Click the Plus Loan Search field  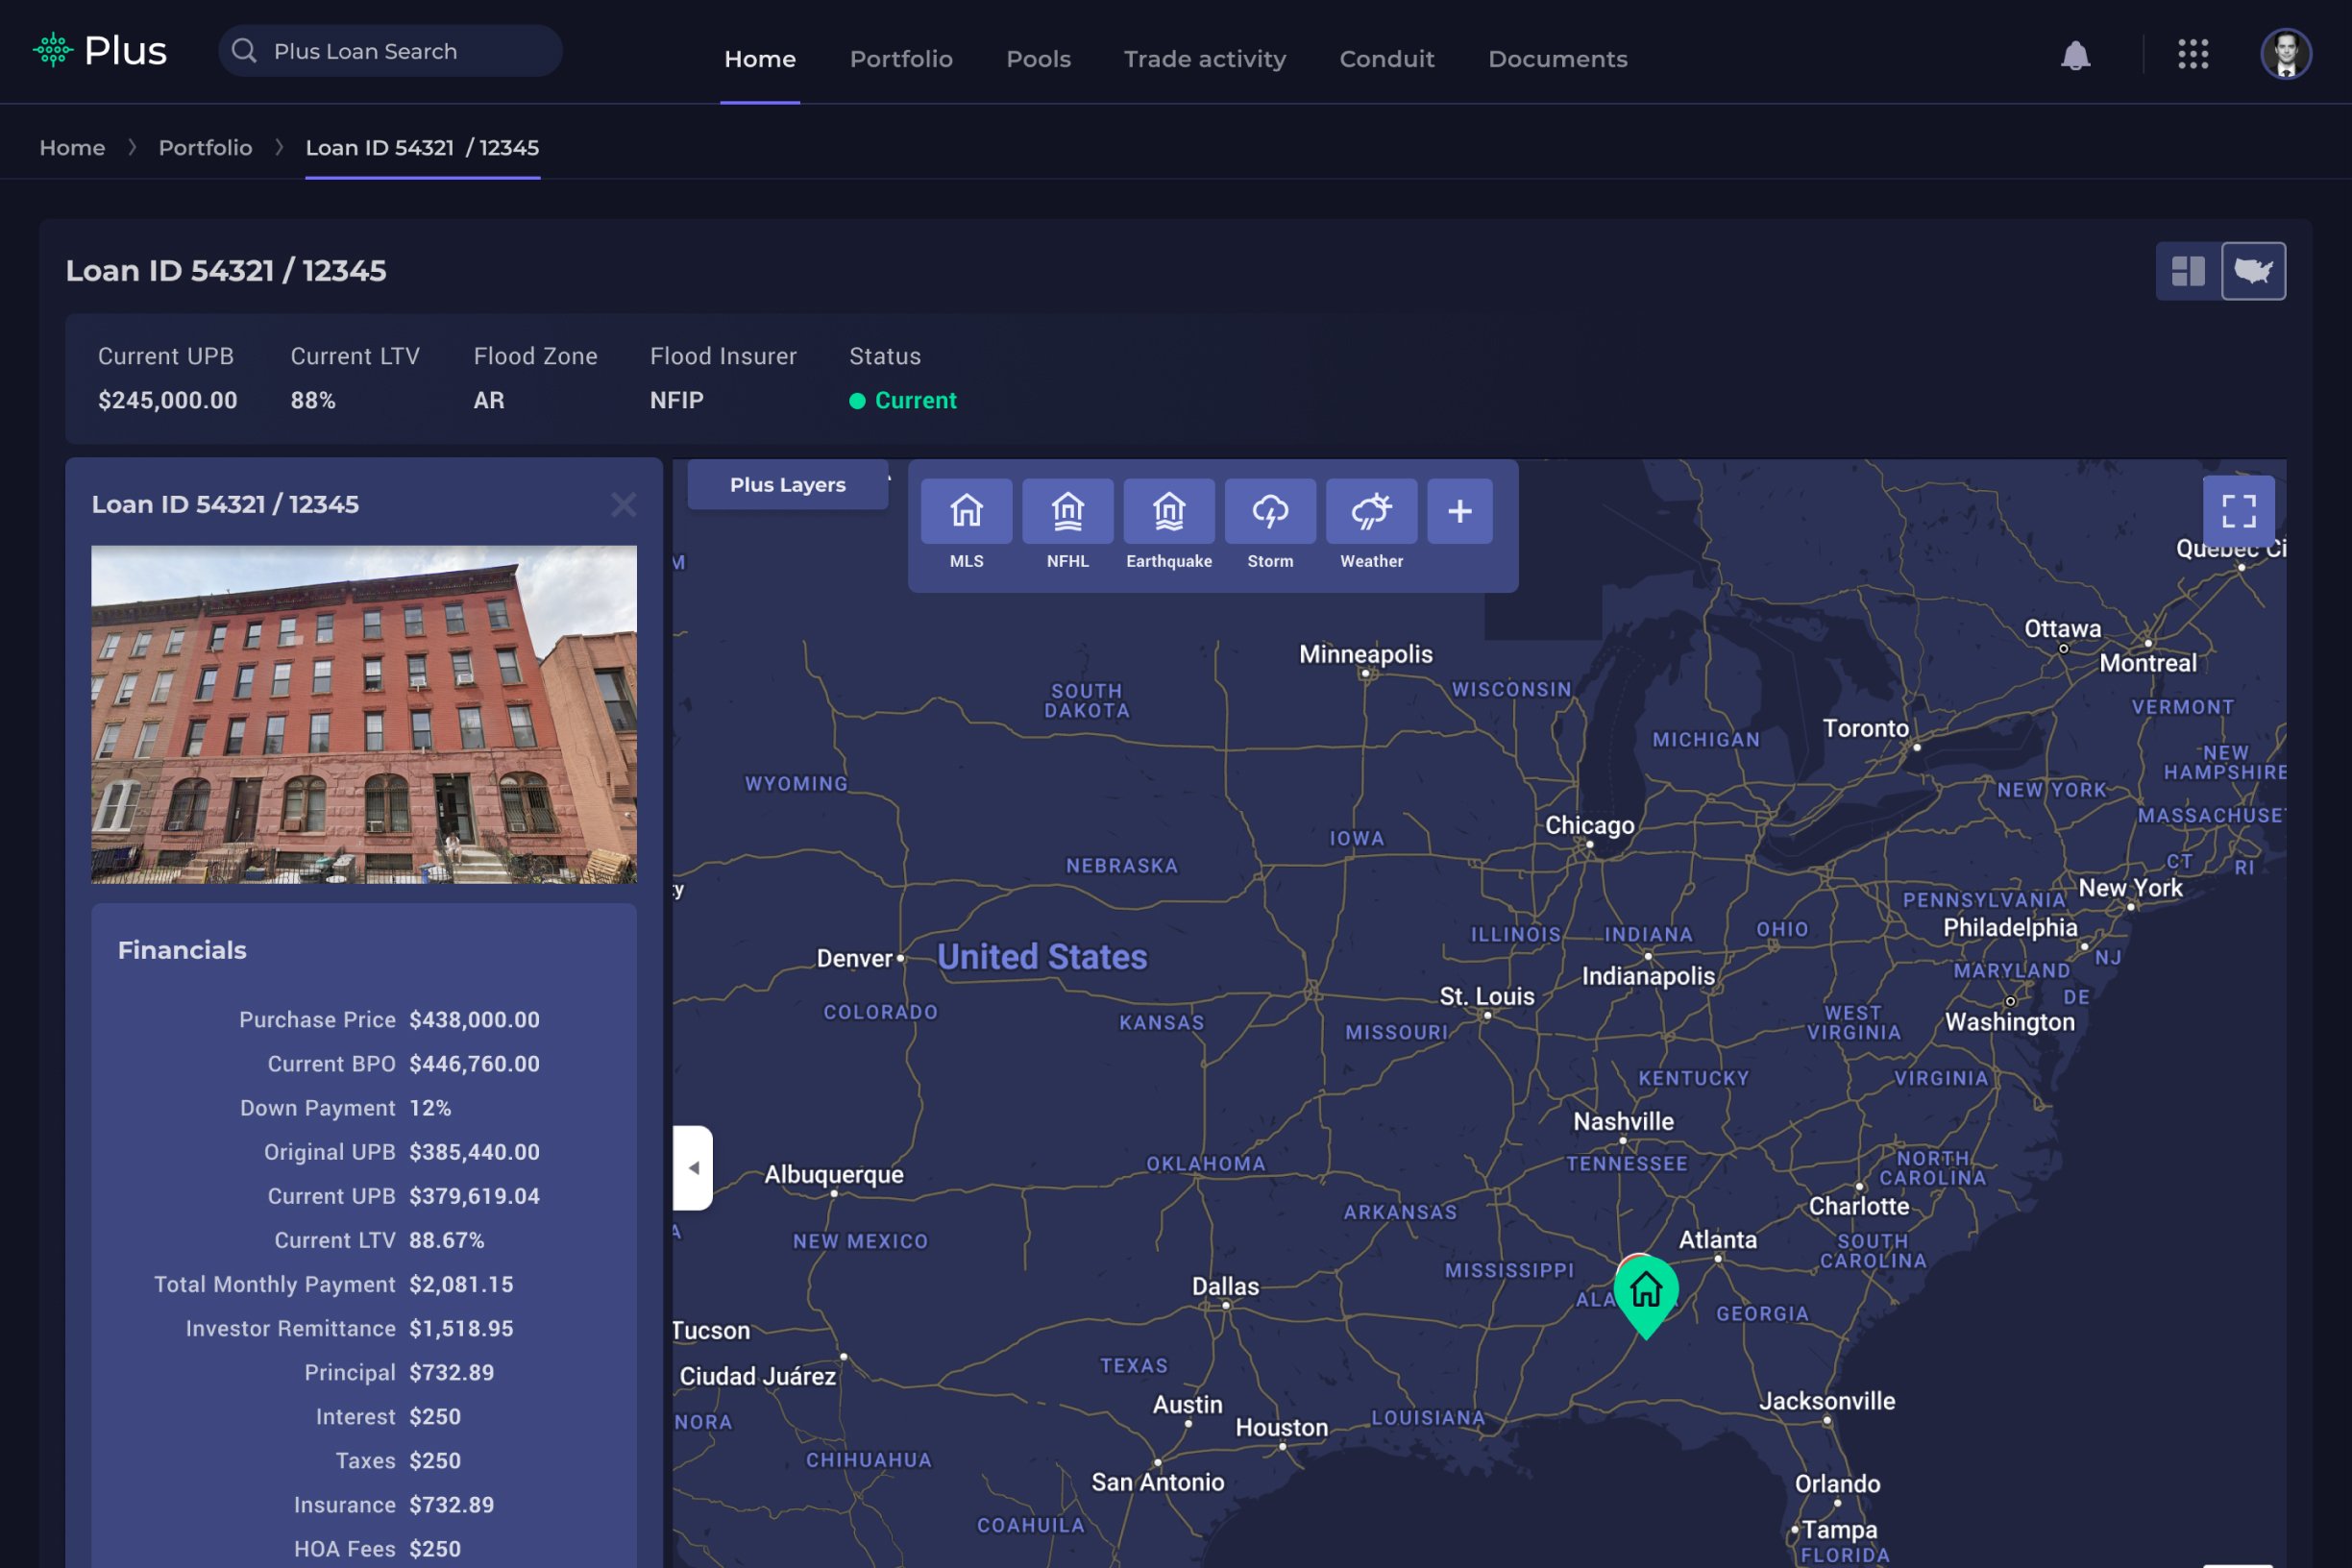[x=390, y=51]
